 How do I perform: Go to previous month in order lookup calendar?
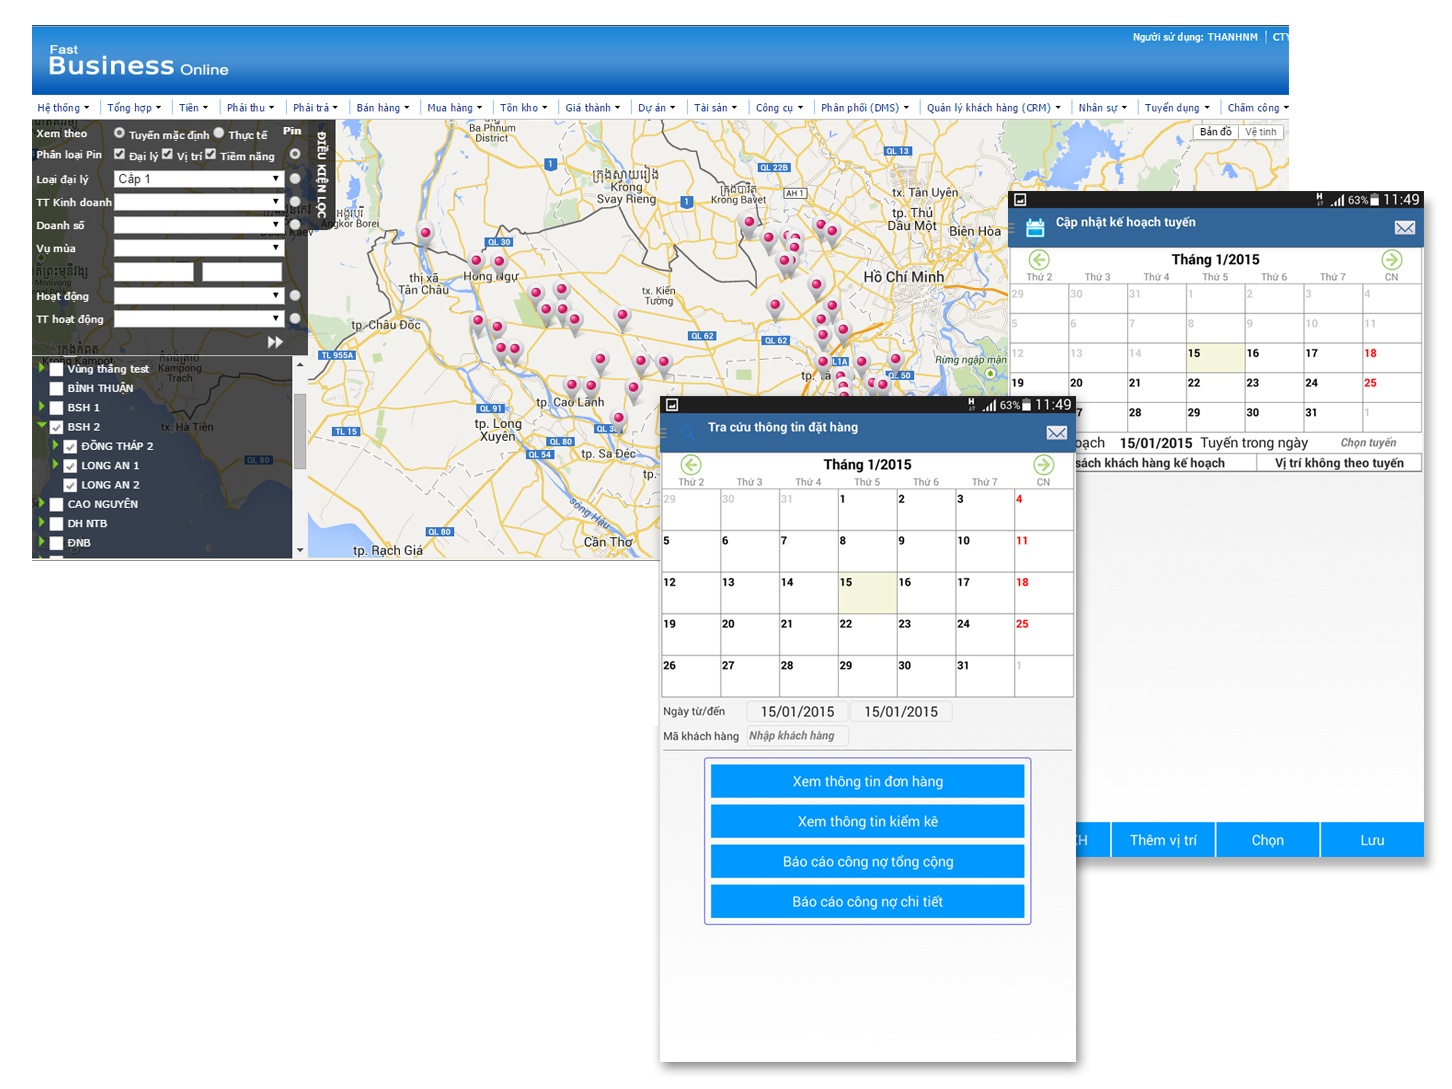(x=691, y=465)
